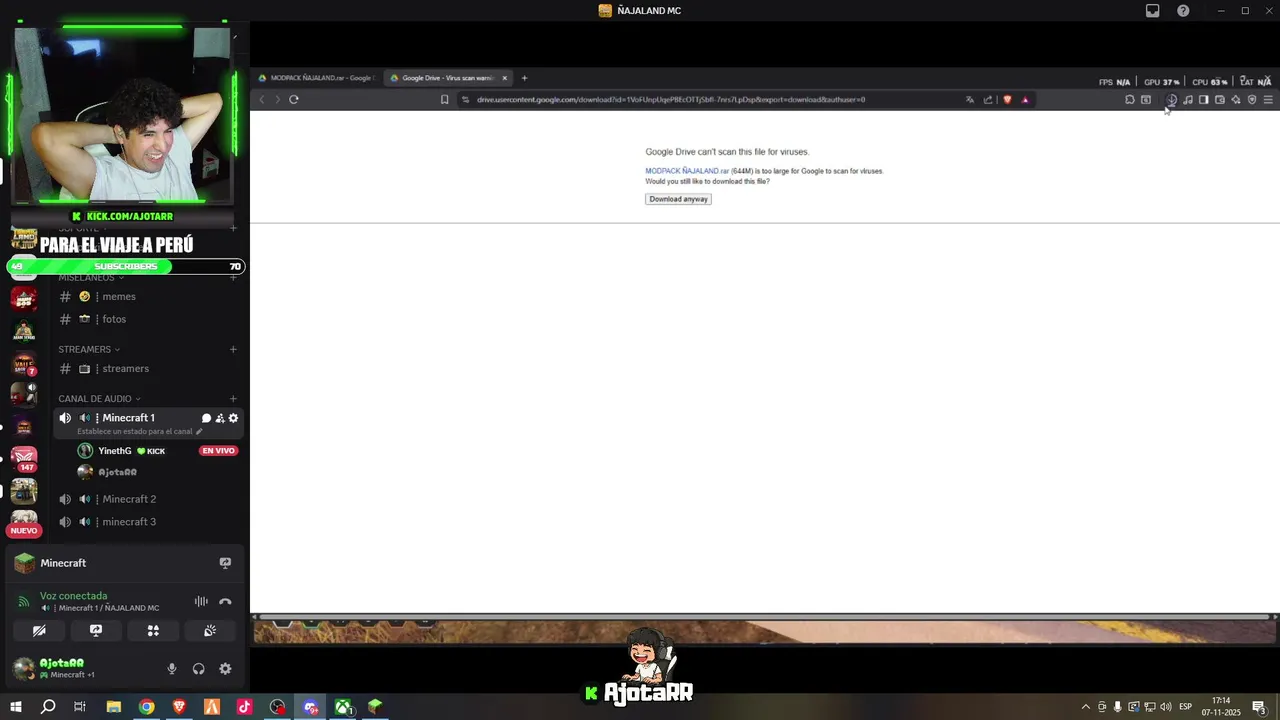
Task: Open the browser downloads icon
Action: pyautogui.click(x=1171, y=100)
